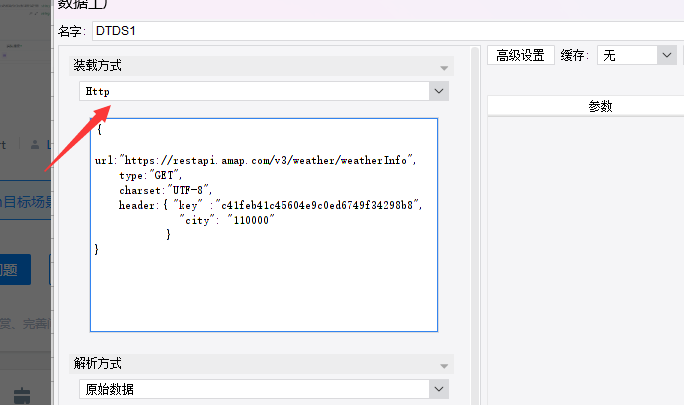Click the charset:"UTF-8" line
Viewport: 684px width, 405px height.
[x=165, y=190]
